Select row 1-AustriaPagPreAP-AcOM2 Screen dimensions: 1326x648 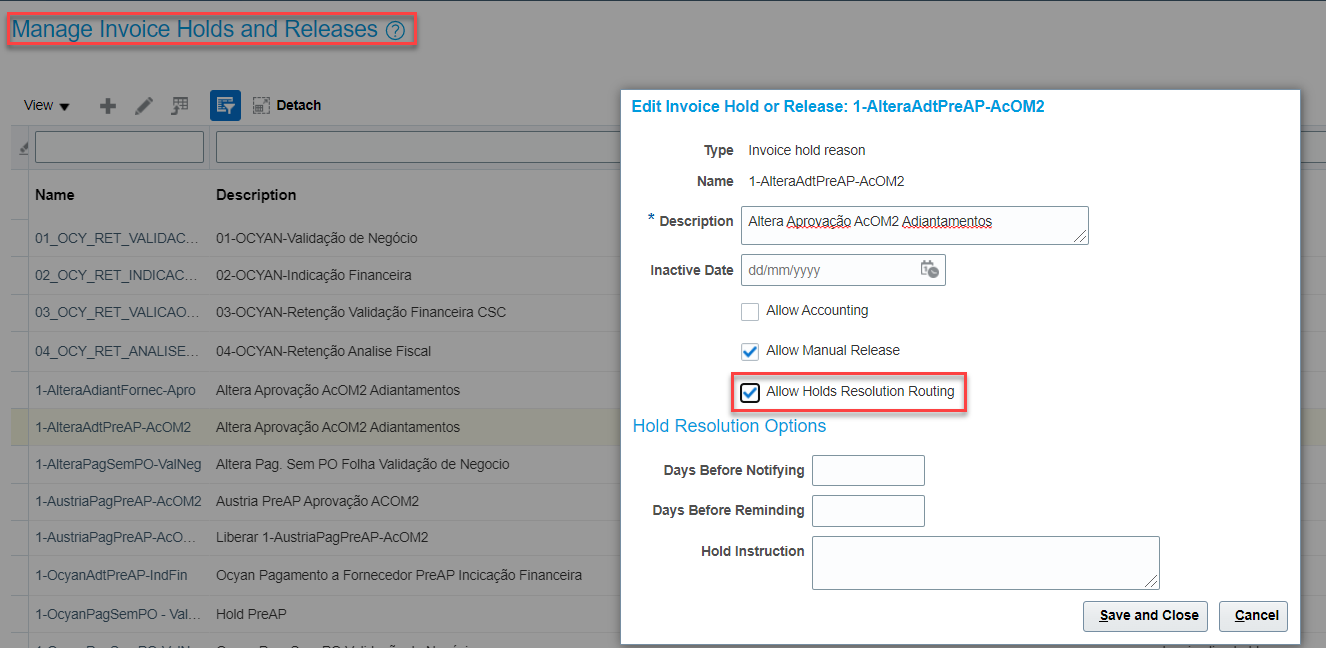[118, 501]
